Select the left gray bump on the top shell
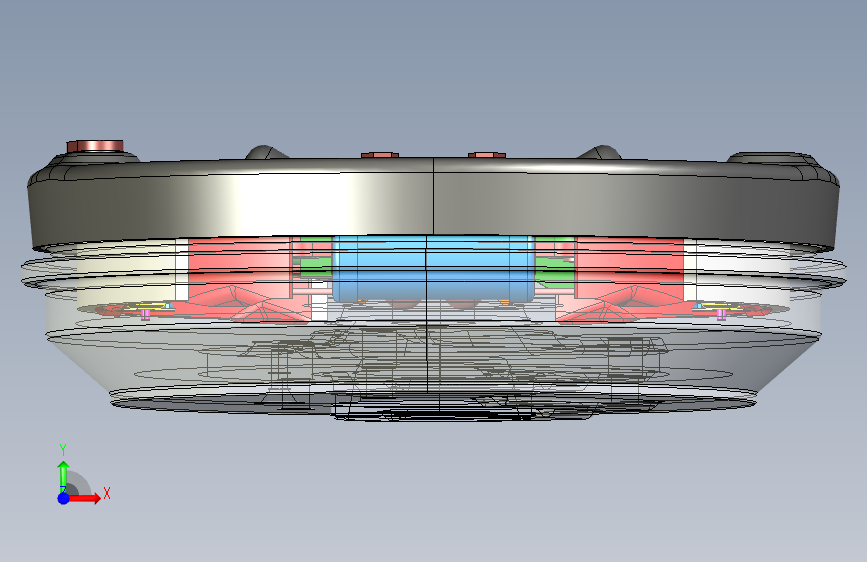This screenshot has height=562, width=867. tap(267, 152)
